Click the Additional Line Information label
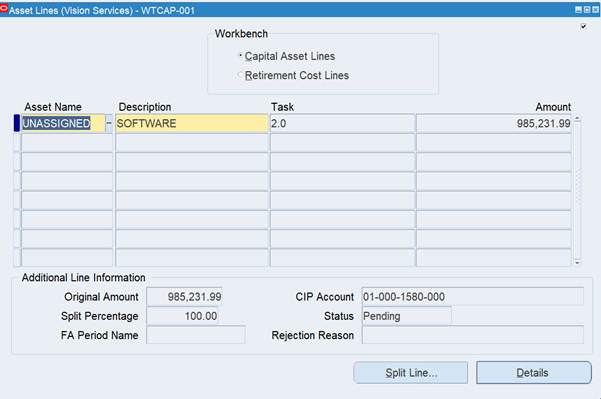The height and width of the screenshot is (399, 601). point(84,277)
